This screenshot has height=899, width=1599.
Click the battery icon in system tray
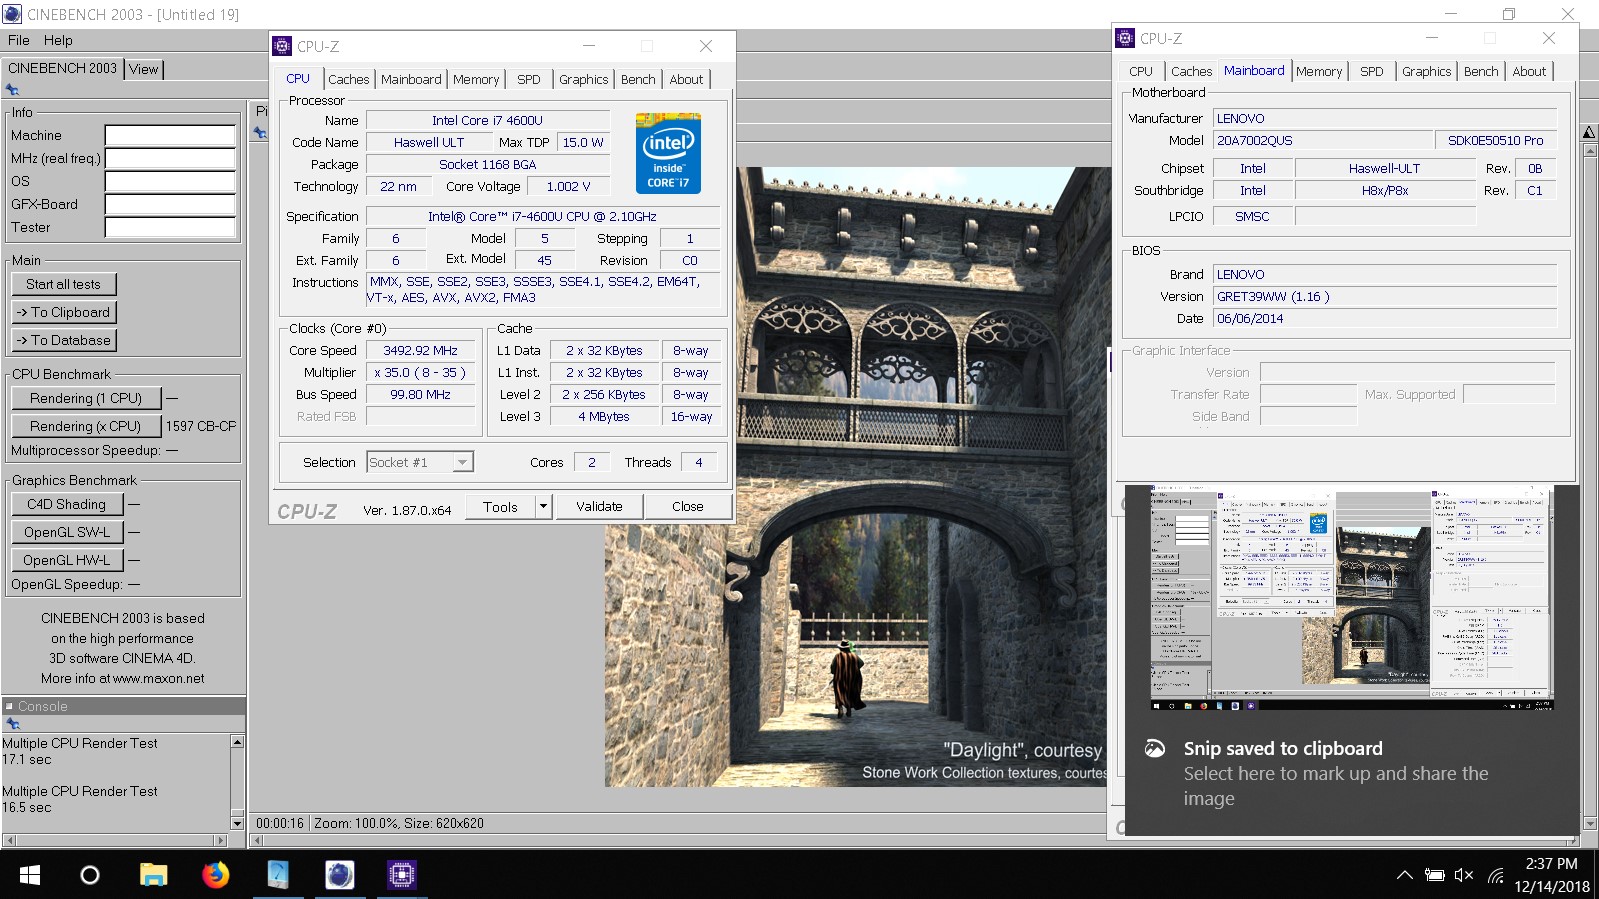click(x=1435, y=875)
